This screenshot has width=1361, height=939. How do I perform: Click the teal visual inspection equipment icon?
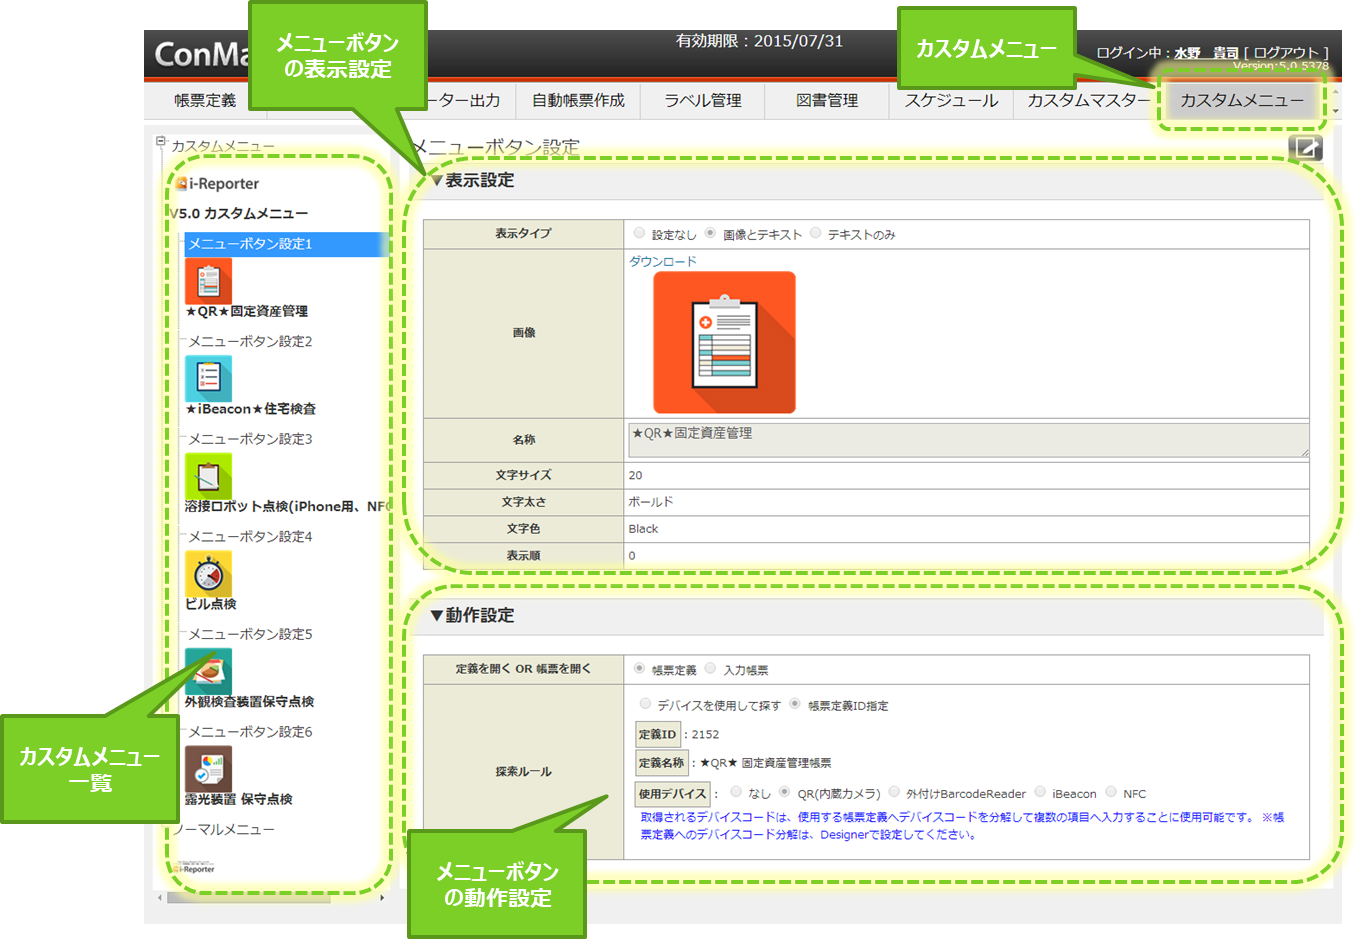[208, 671]
